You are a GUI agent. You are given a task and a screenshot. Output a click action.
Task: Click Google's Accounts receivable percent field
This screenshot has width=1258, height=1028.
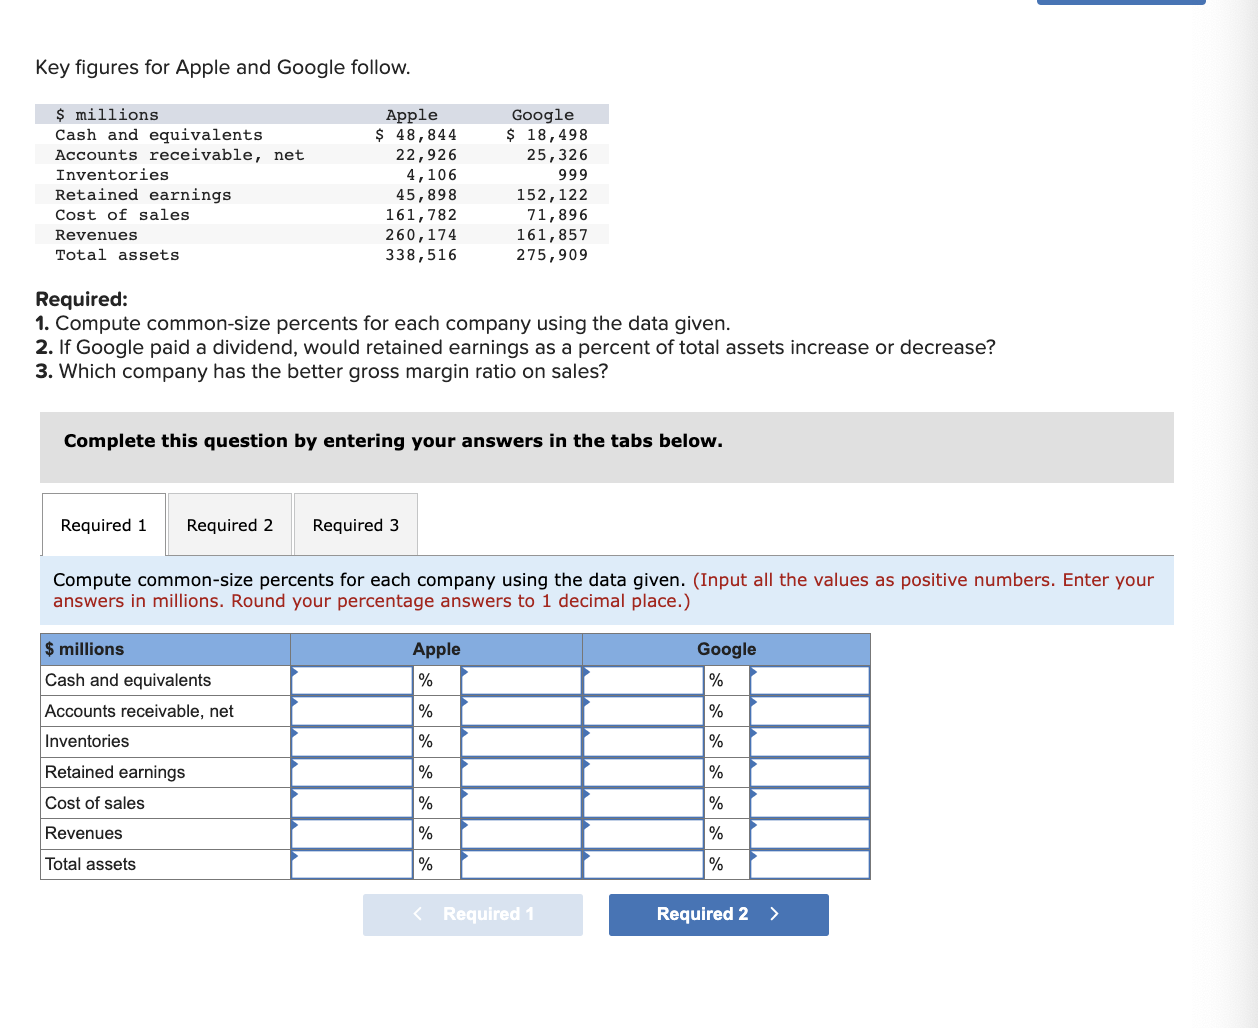click(809, 710)
